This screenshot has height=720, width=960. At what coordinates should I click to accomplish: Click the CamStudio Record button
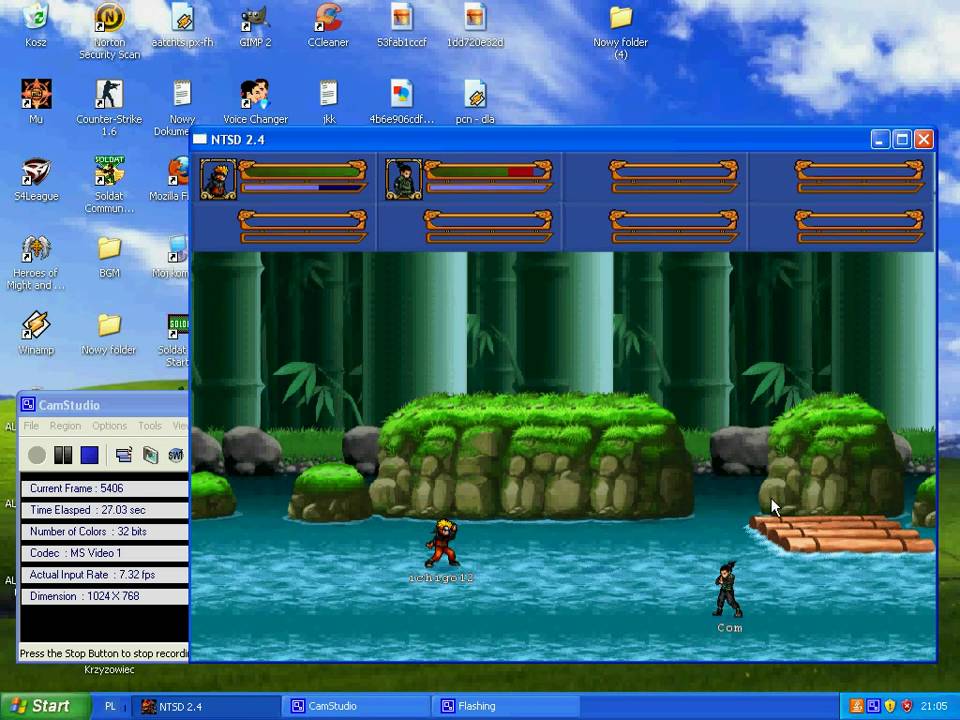(x=37, y=455)
